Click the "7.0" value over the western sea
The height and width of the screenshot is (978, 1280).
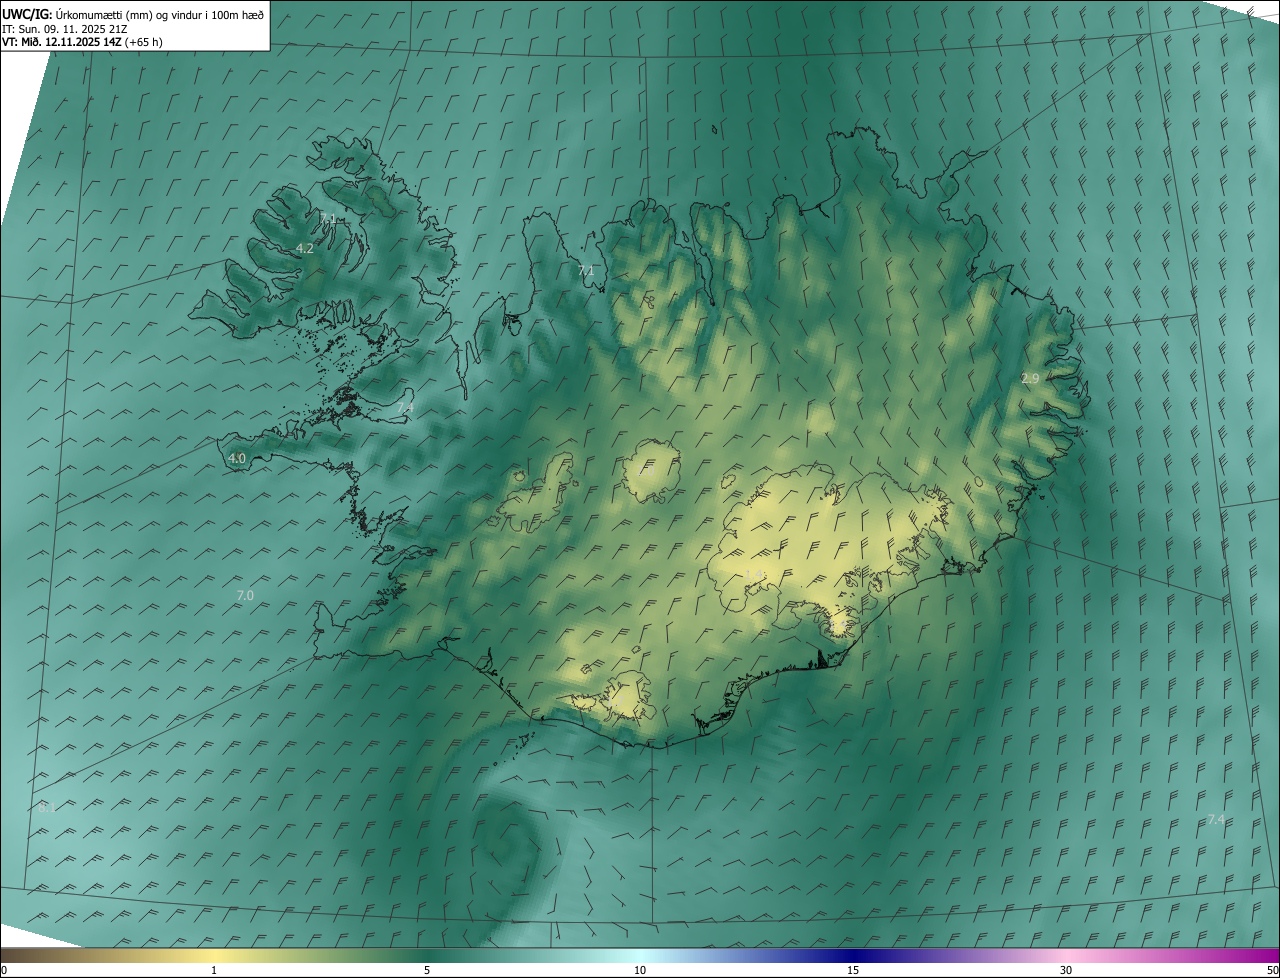coord(245,595)
